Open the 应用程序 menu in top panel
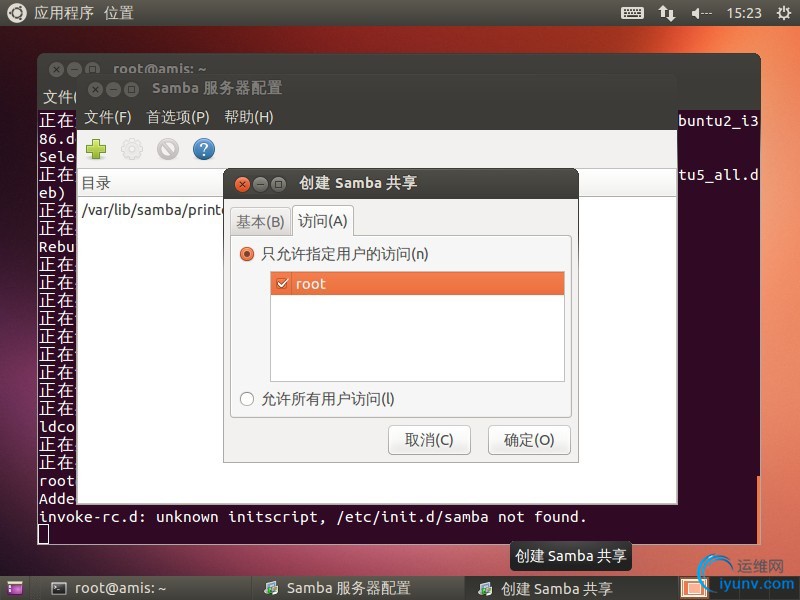Viewport: 800px width, 600px height. tap(64, 13)
